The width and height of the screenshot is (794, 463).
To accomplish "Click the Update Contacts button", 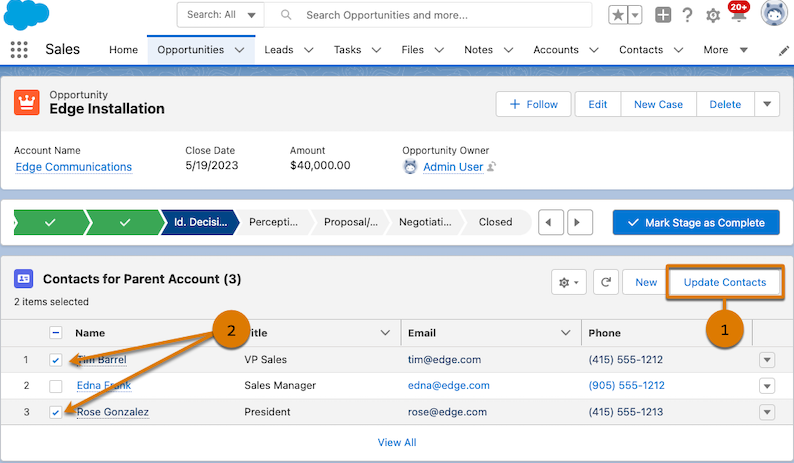I will pos(724,282).
